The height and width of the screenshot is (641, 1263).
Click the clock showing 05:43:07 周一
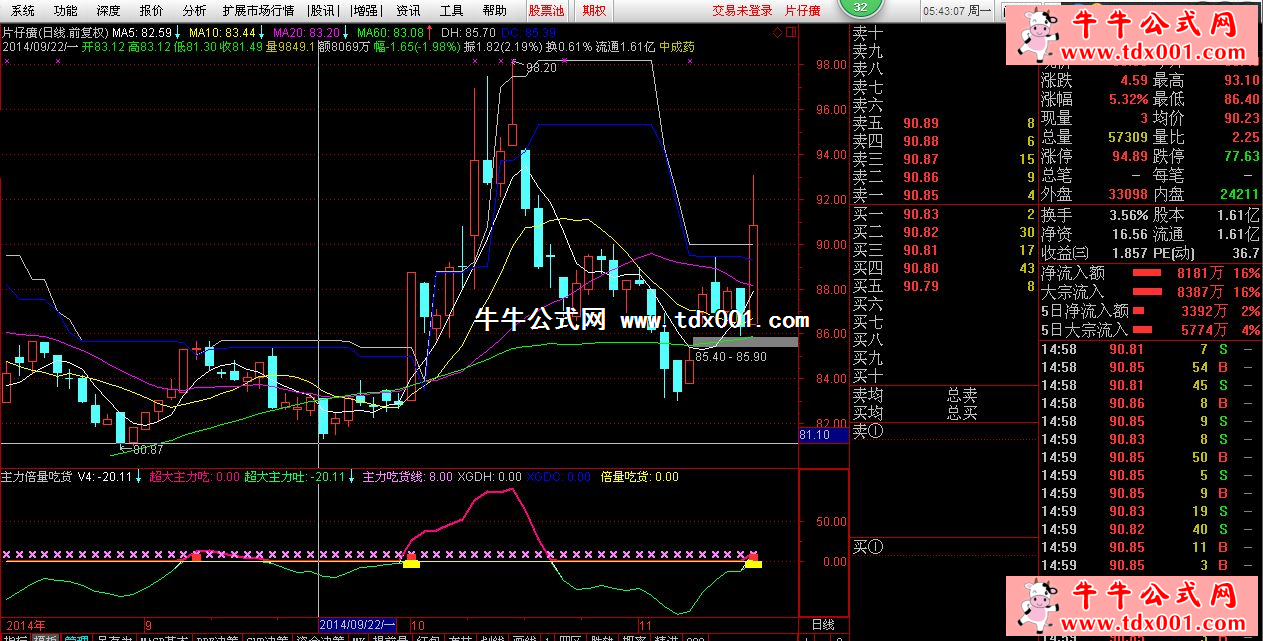point(958,10)
